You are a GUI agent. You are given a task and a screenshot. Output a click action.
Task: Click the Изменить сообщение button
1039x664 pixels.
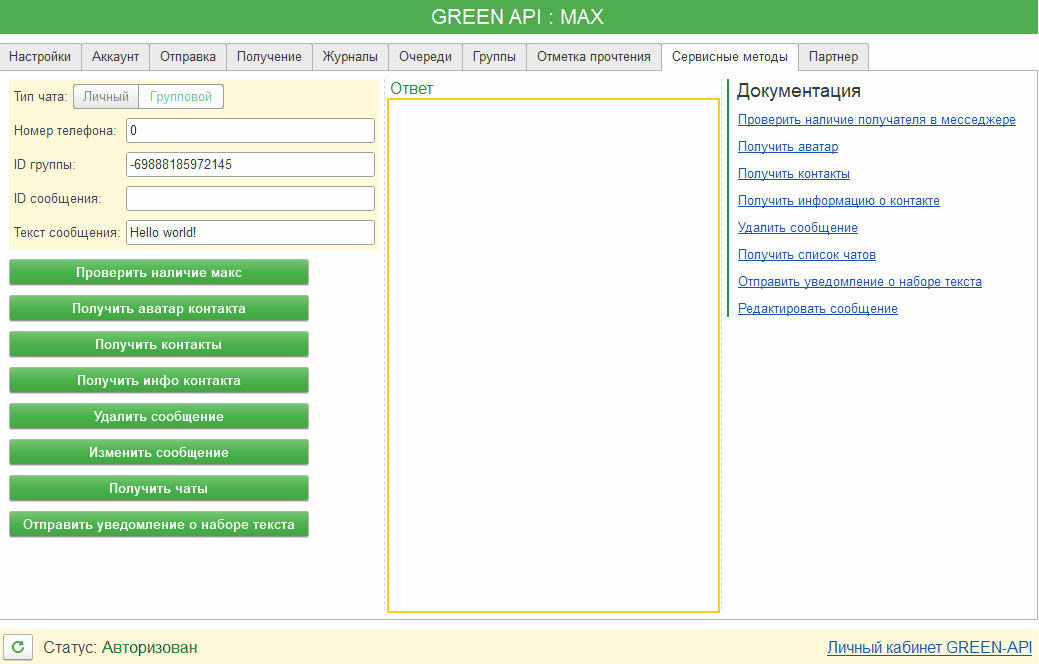[159, 453]
